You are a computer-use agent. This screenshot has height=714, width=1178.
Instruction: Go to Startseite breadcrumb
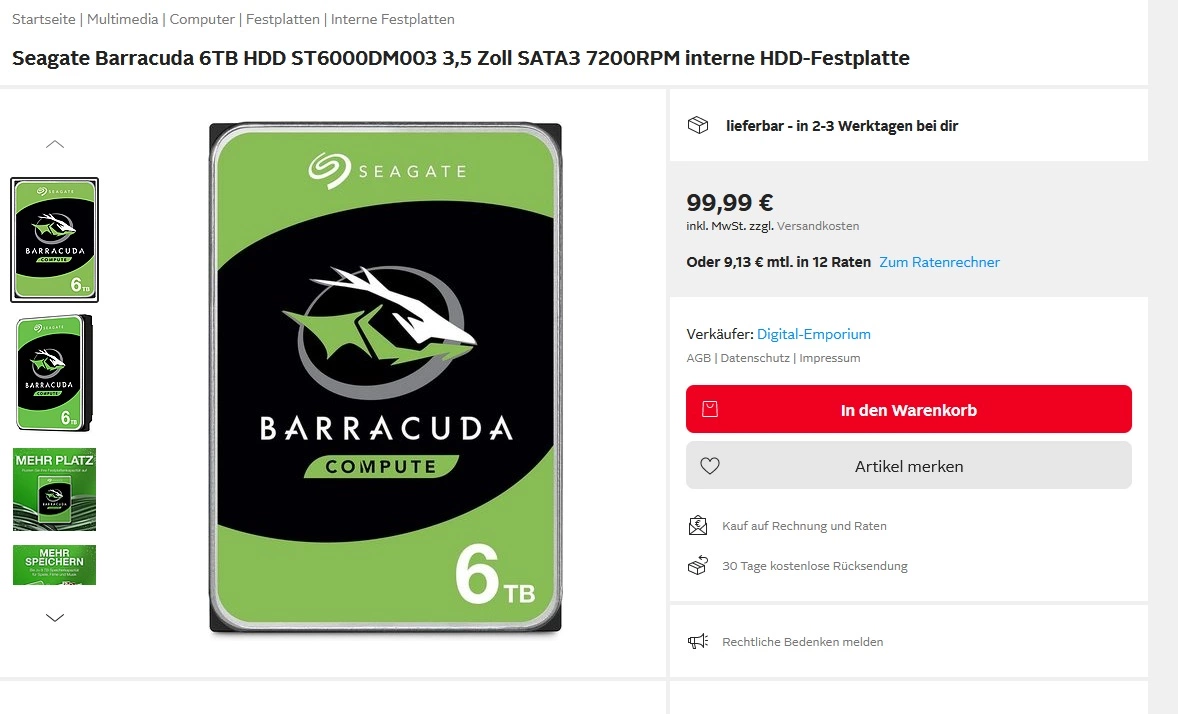pyautogui.click(x=44, y=20)
